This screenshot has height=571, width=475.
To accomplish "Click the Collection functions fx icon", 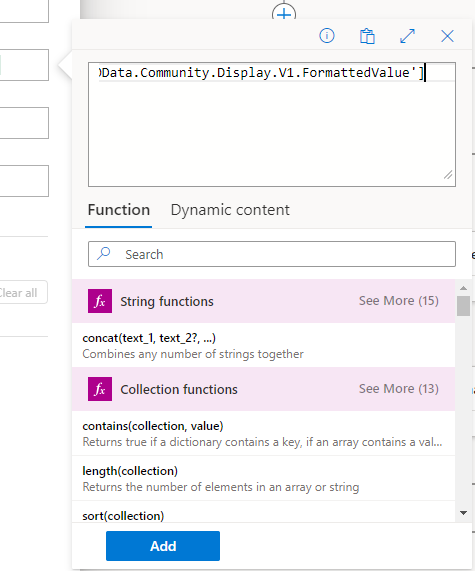I will [x=100, y=389].
